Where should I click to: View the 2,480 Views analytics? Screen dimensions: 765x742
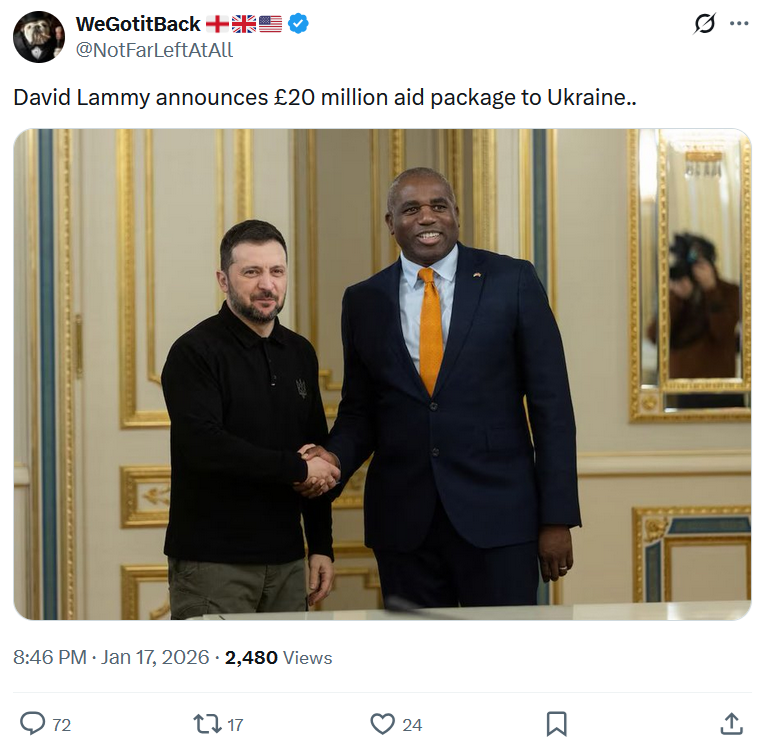tap(278, 658)
